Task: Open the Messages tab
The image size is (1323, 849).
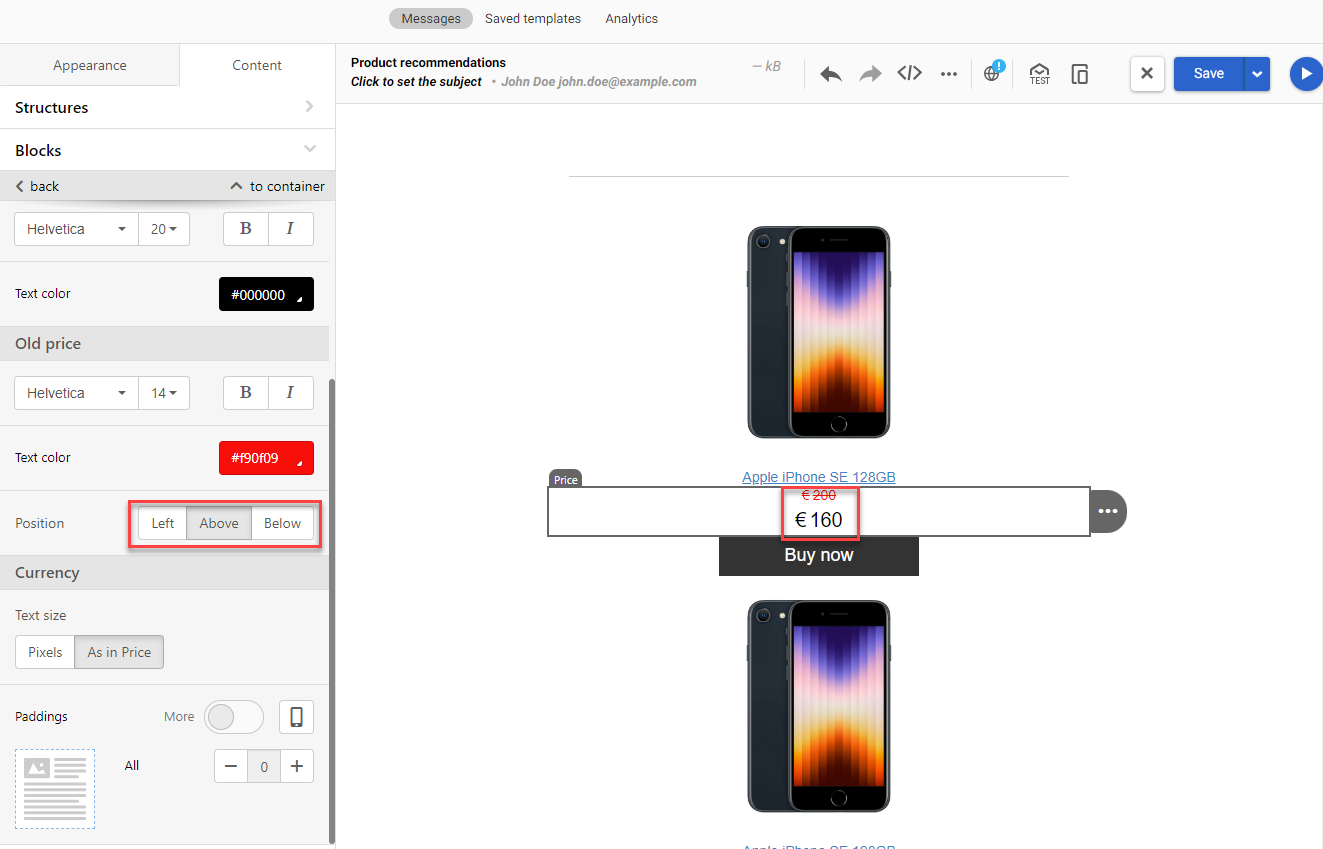Action: click(431, 18)
